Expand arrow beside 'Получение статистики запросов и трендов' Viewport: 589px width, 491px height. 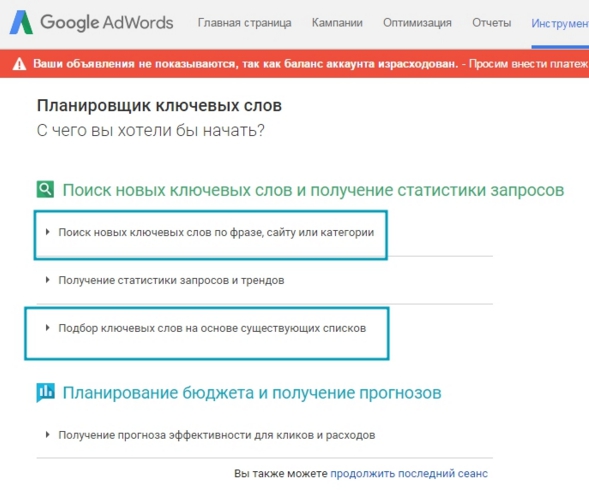(47, 280)
